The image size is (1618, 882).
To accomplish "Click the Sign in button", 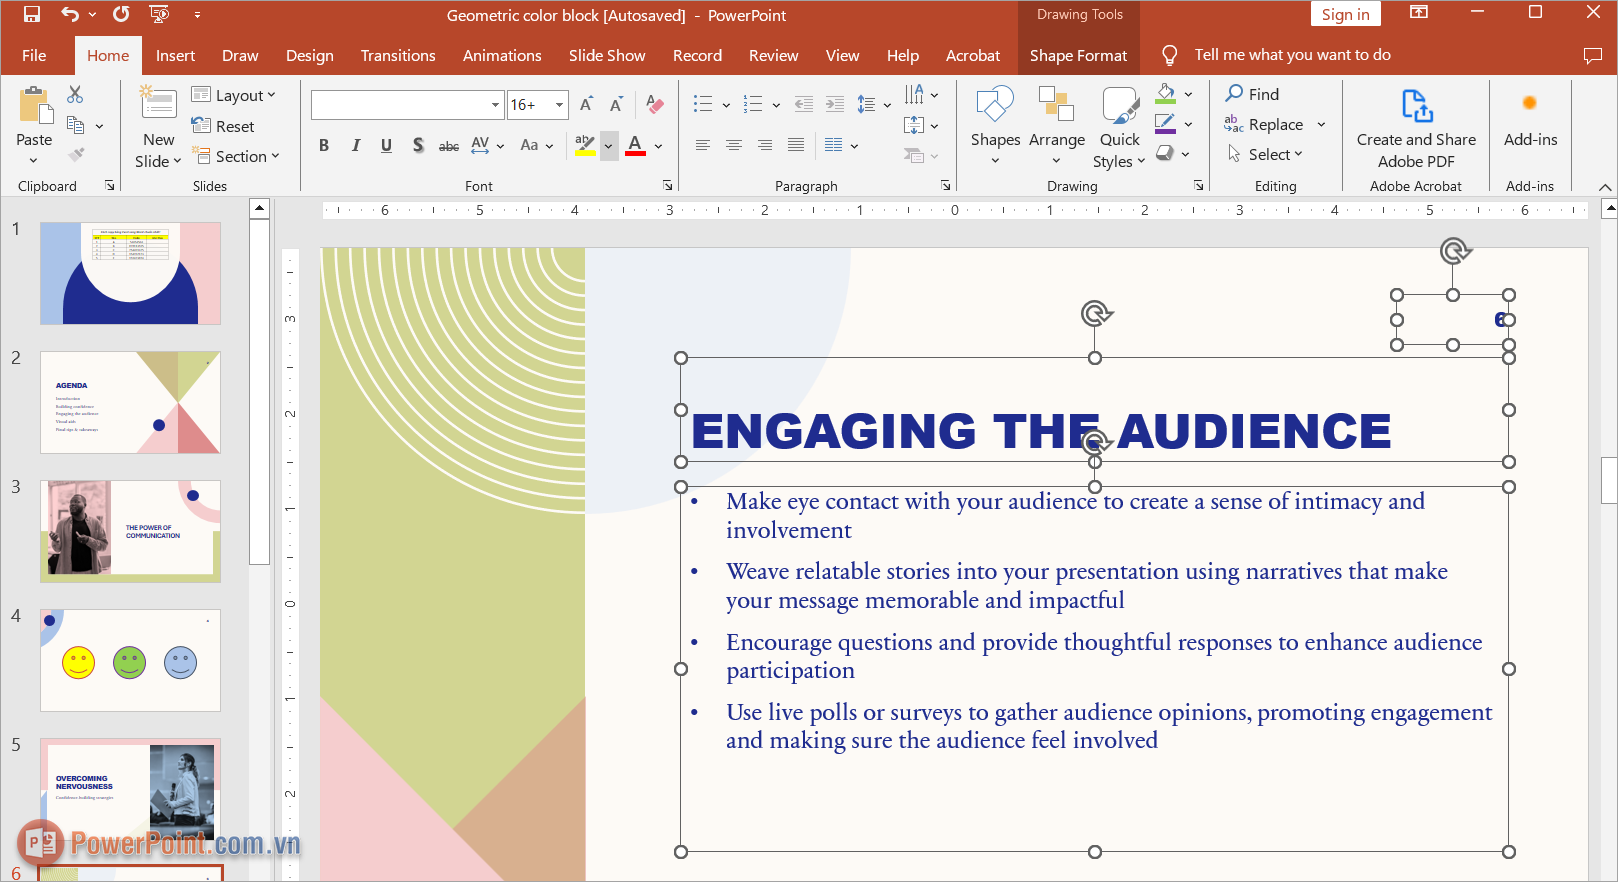I will click(x=1345, y=14).
